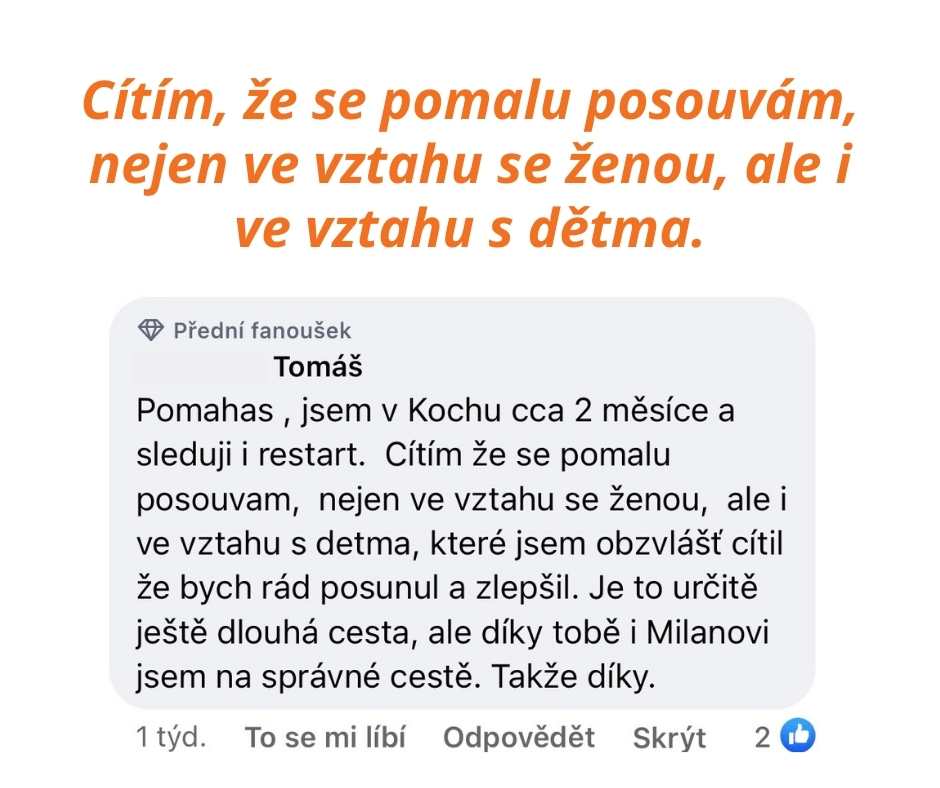Like the comment via To se mi líbí
Screen dimensions: 940x788
(x=326, y=738)
